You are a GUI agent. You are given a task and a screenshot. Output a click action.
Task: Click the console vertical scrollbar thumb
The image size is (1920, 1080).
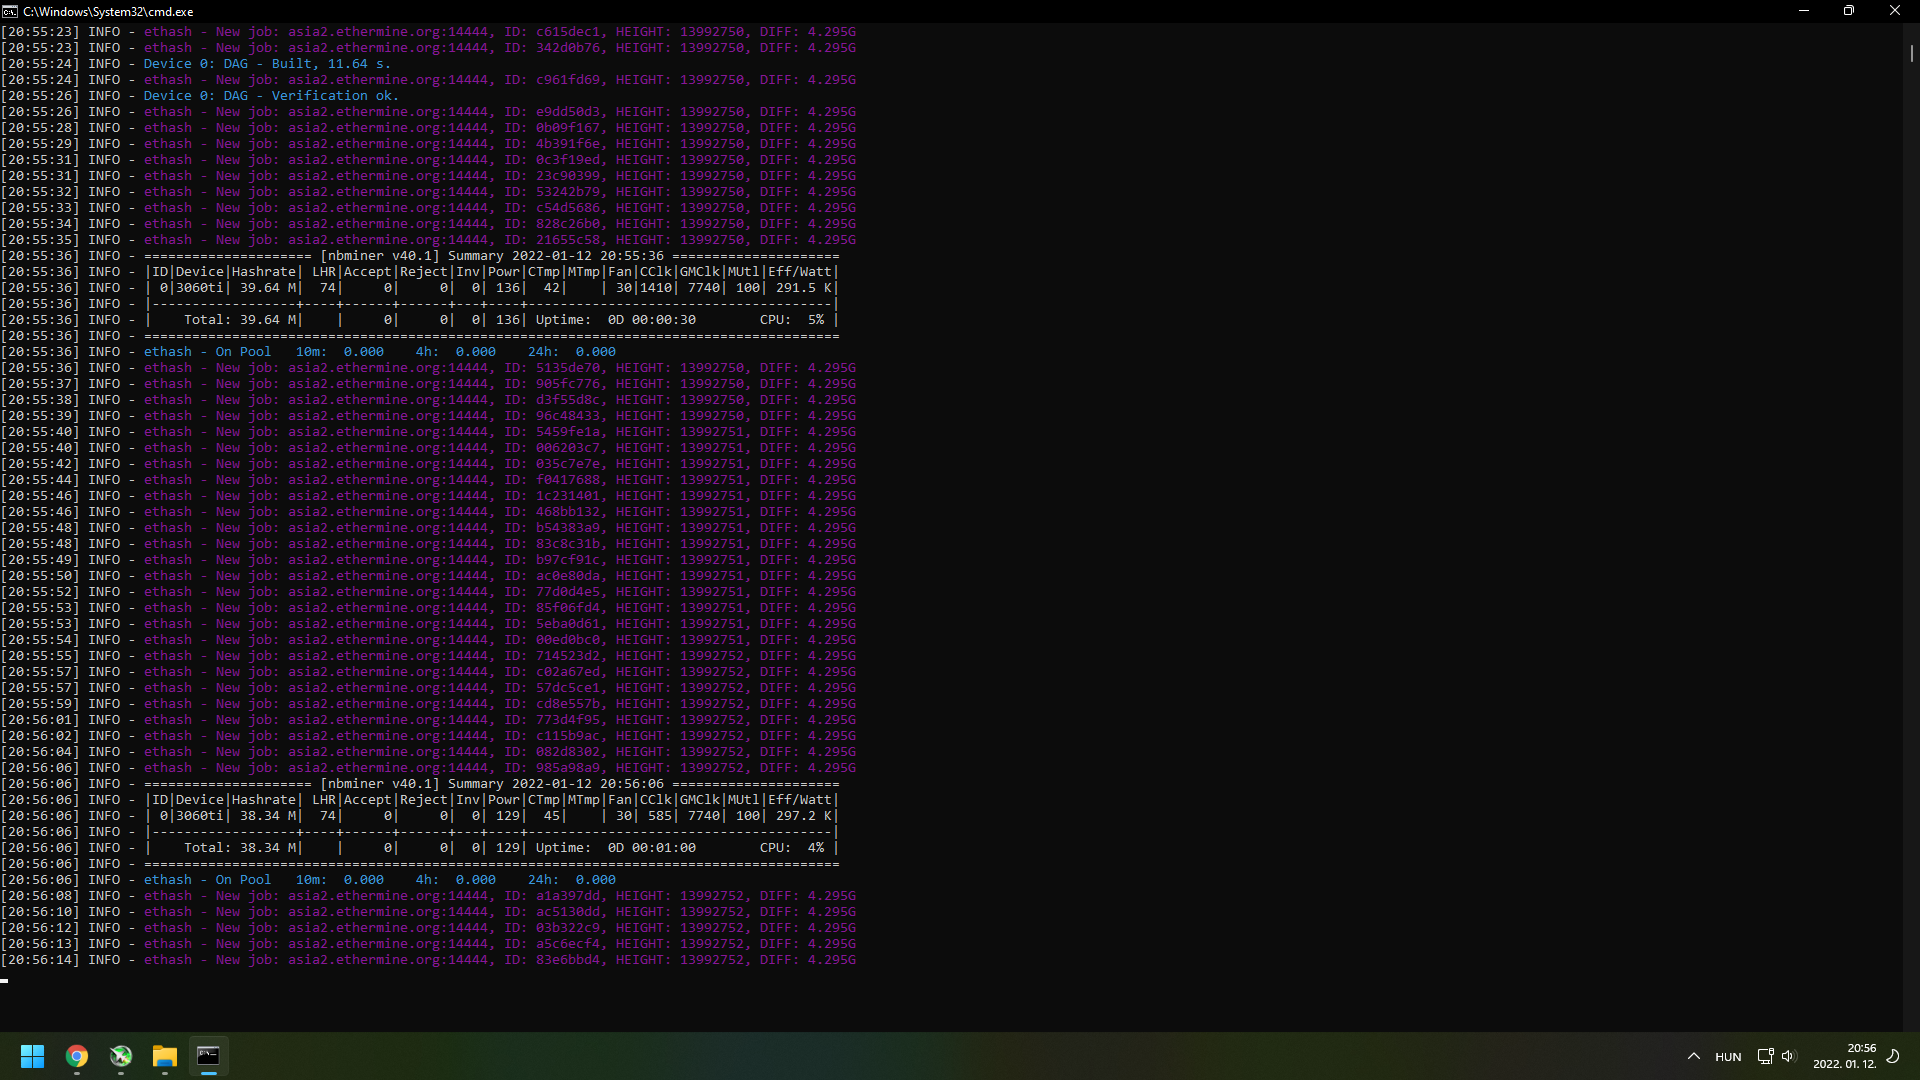click(1911, 52)
